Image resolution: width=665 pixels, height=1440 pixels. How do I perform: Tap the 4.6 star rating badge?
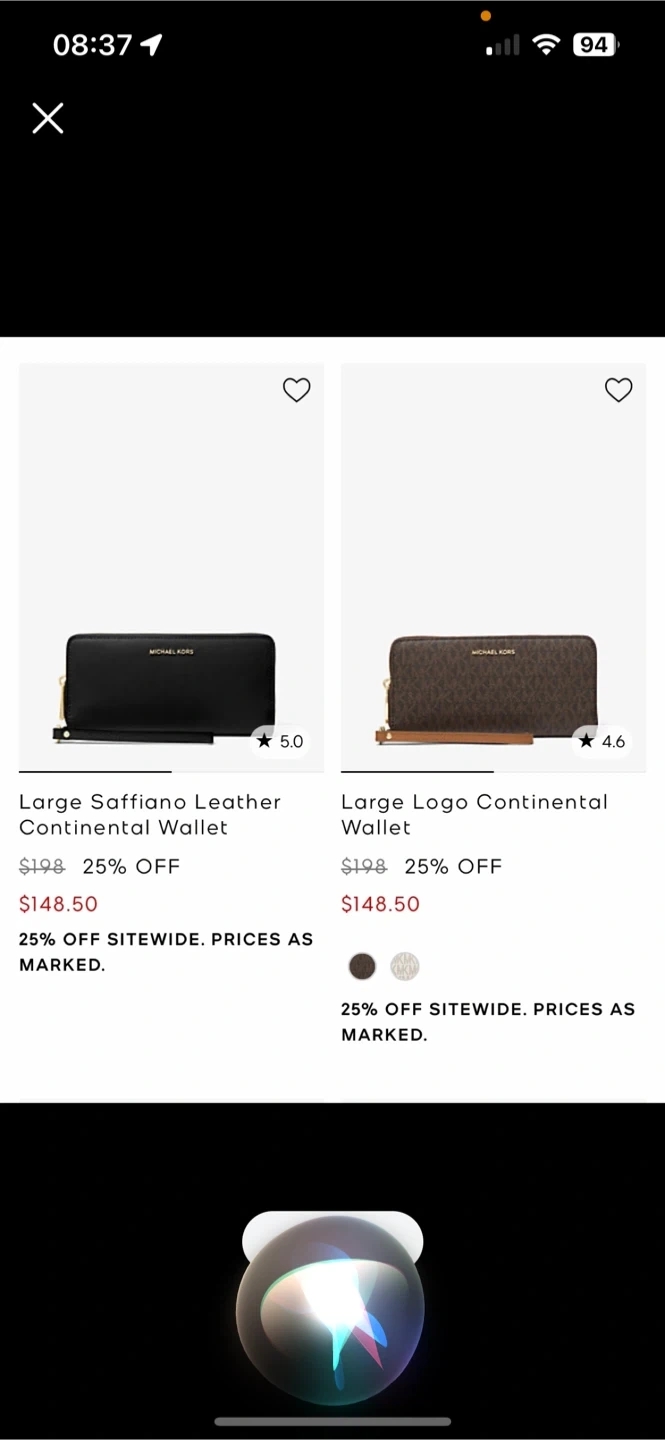point(602,741)
